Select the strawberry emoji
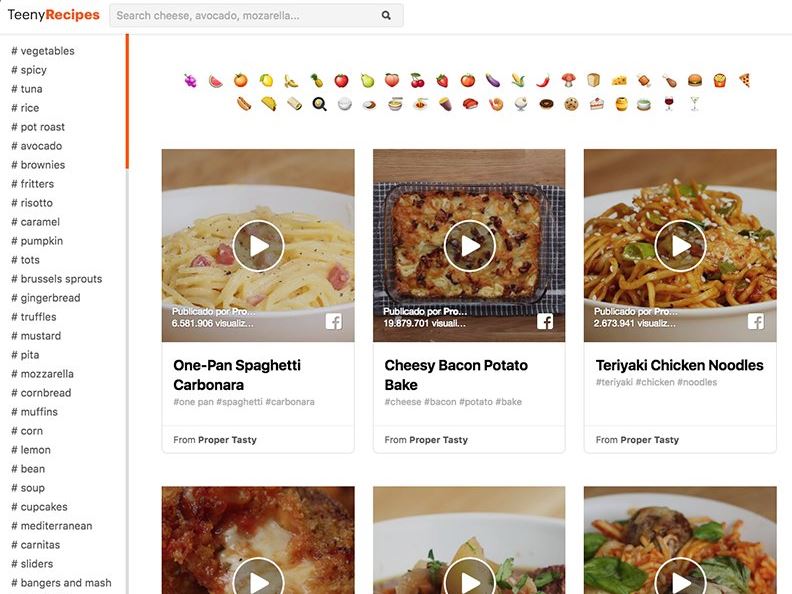 442,80
